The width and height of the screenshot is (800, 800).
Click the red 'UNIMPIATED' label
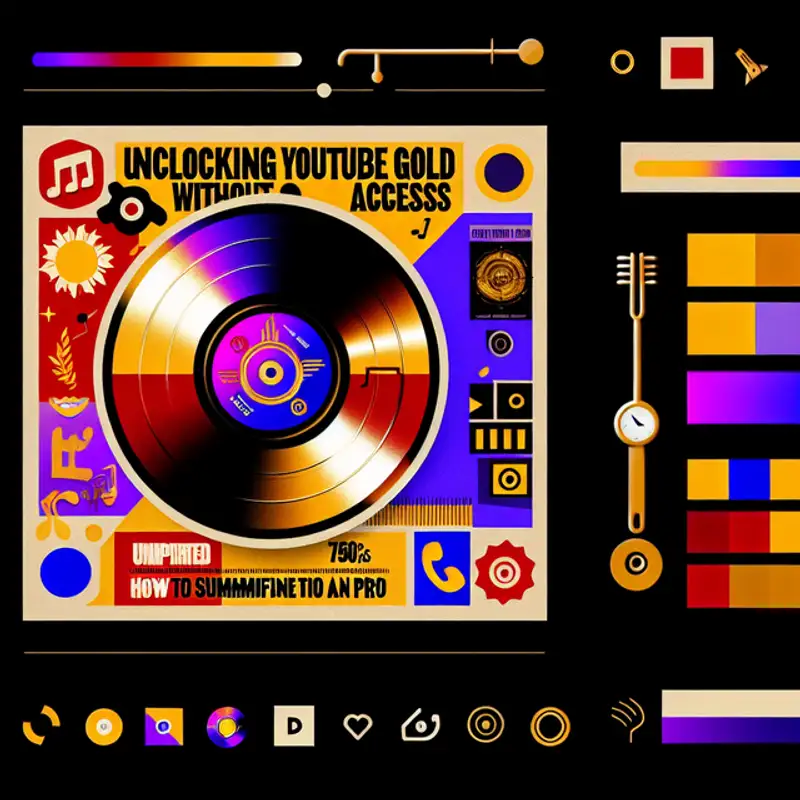pyautogui.click(x=171, y=555)
